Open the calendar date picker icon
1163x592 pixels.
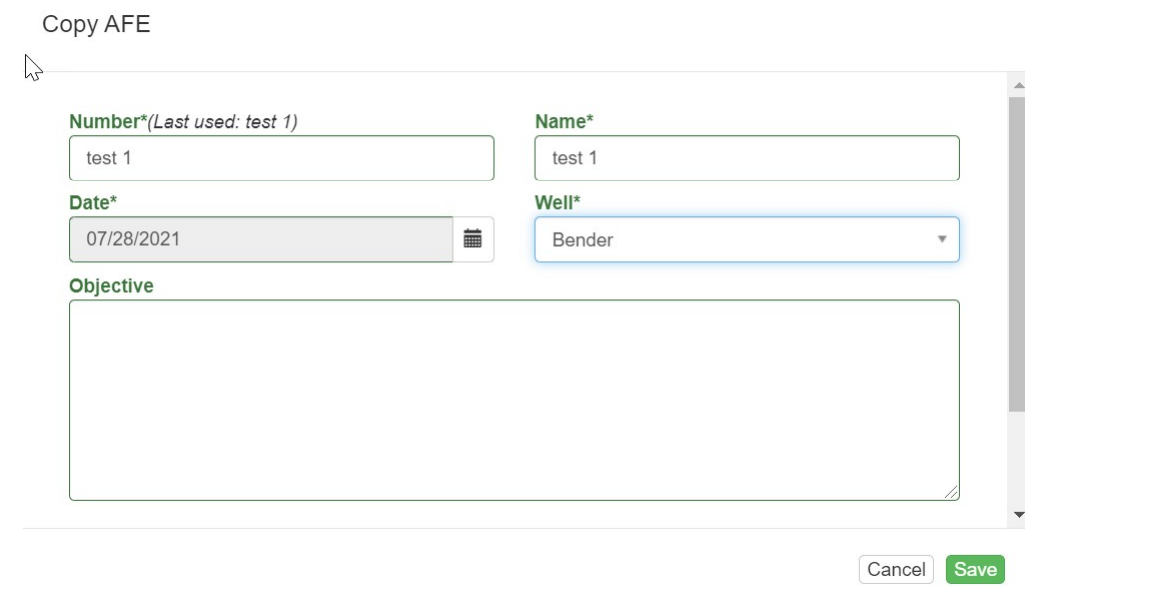coord(473,239)
